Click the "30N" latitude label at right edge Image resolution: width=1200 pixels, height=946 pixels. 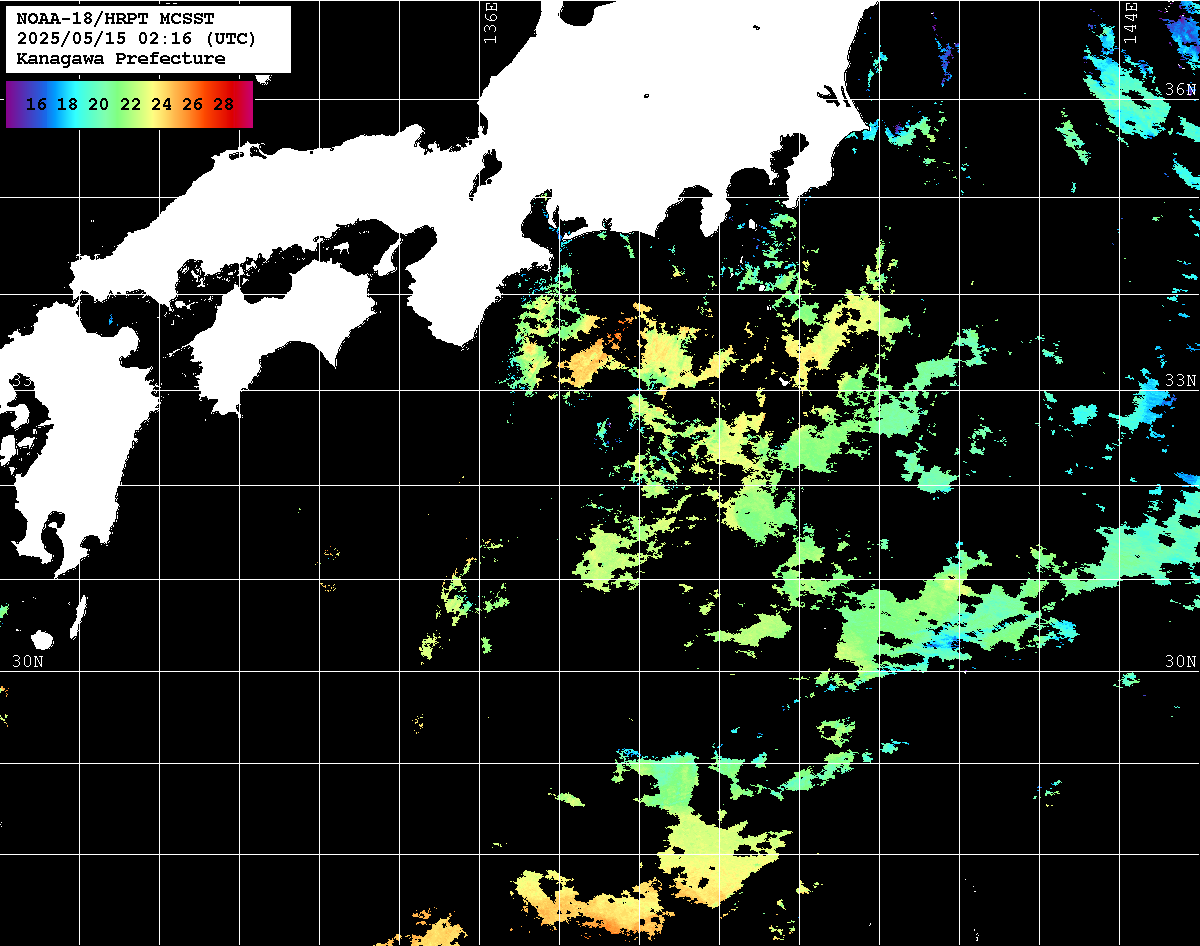tap(1181, 662)
